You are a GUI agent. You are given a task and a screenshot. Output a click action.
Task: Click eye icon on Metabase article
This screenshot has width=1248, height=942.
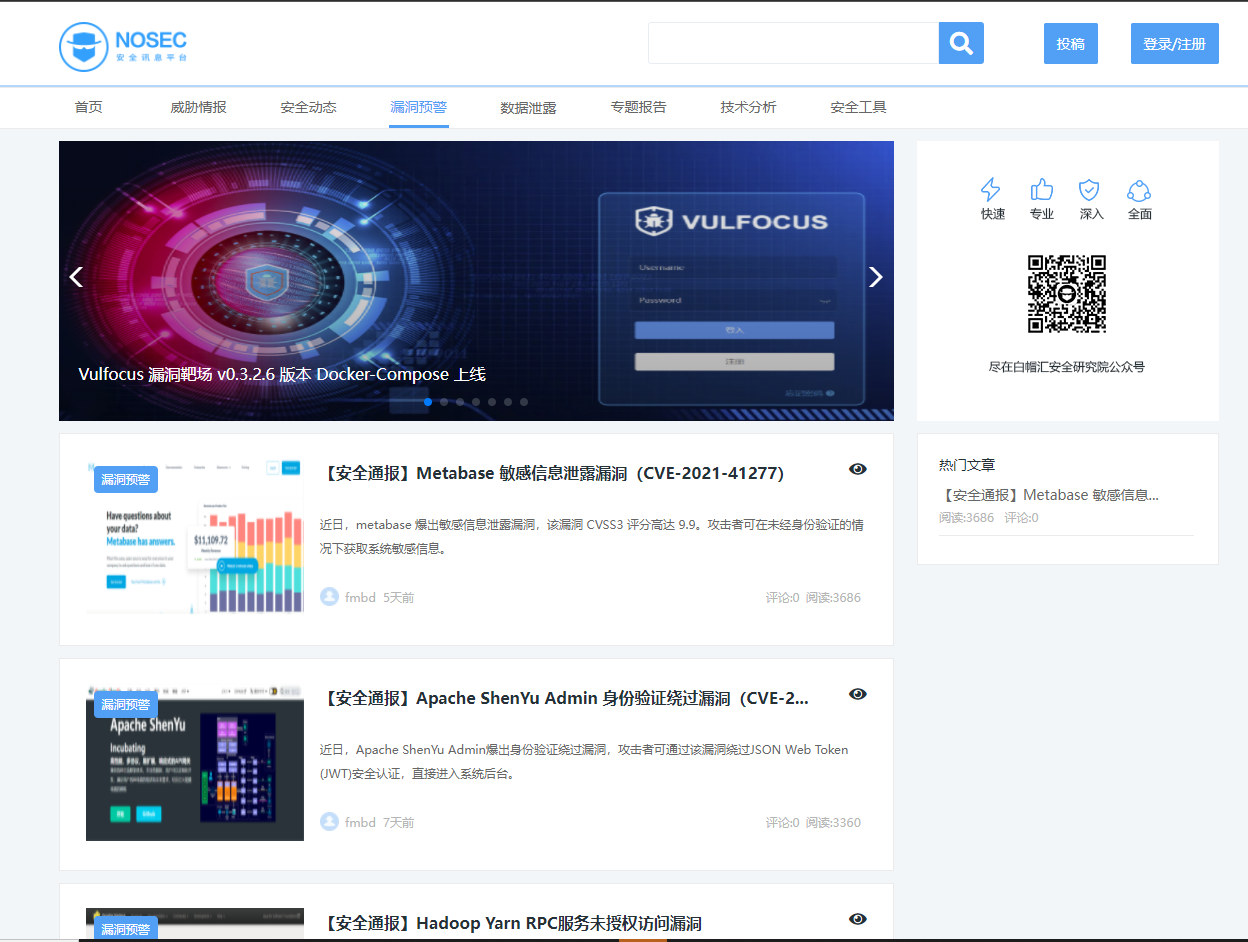(858, 469)
